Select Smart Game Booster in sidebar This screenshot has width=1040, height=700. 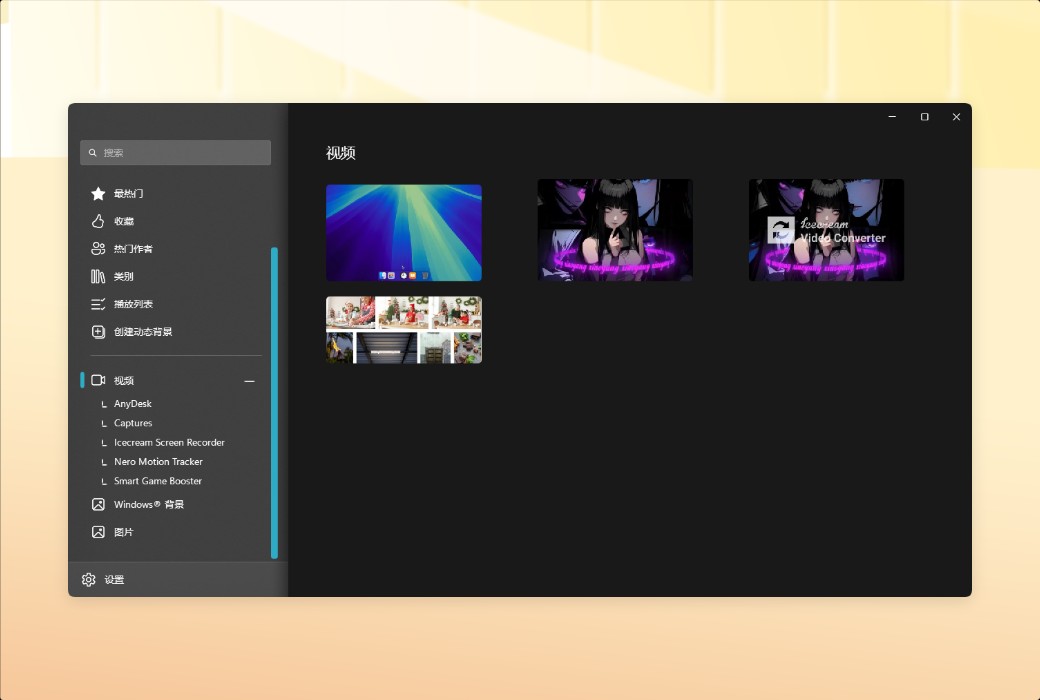click(x=157, y=481)
